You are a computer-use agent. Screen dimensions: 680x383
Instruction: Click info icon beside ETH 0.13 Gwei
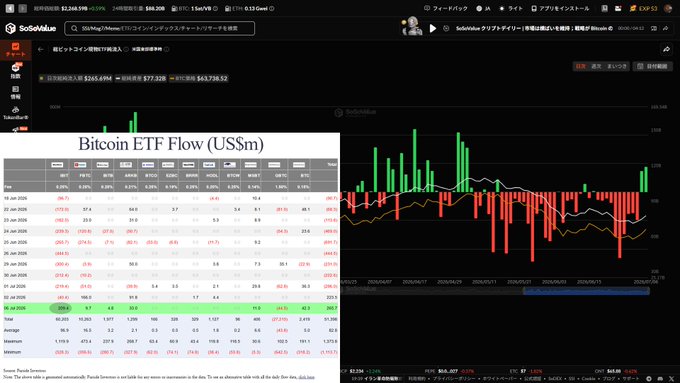[272, 8]
